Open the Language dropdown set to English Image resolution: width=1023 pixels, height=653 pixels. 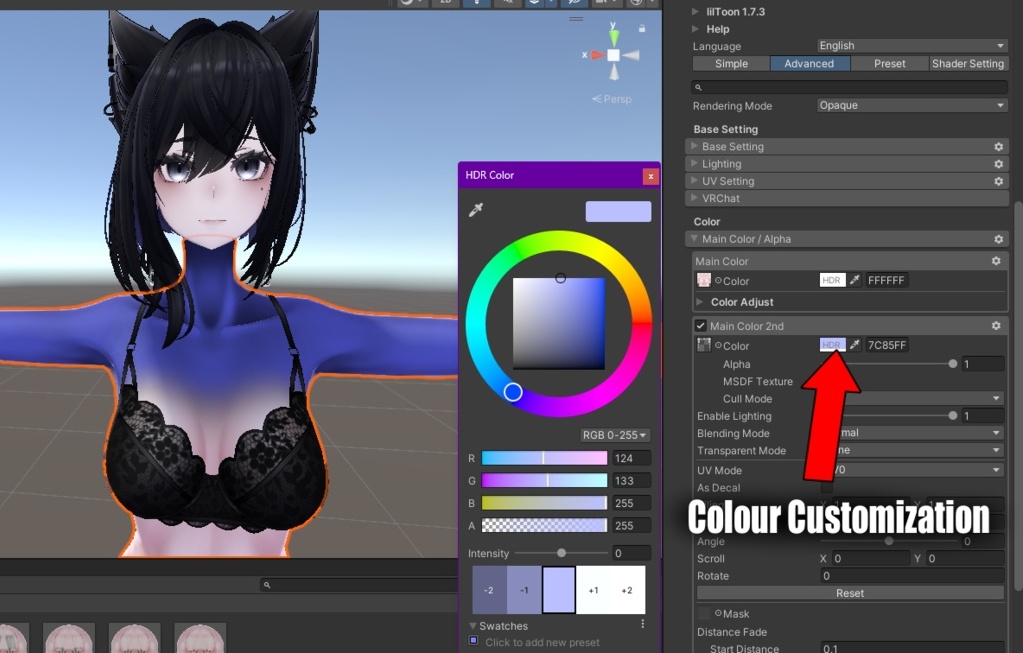[x=910, y=46]
